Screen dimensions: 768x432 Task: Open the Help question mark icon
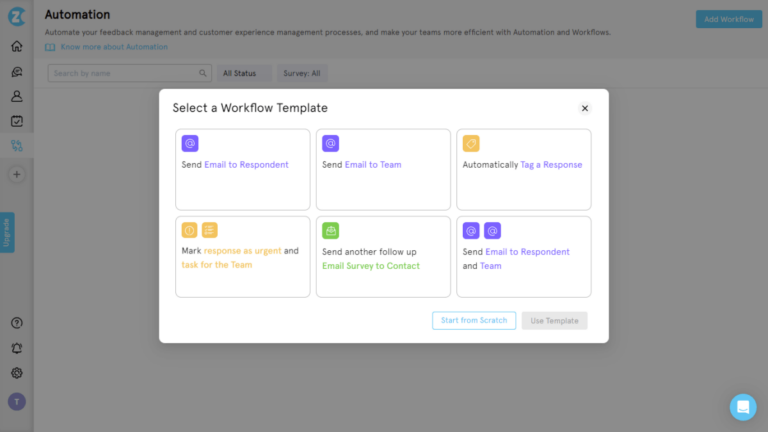click(17, 323)
